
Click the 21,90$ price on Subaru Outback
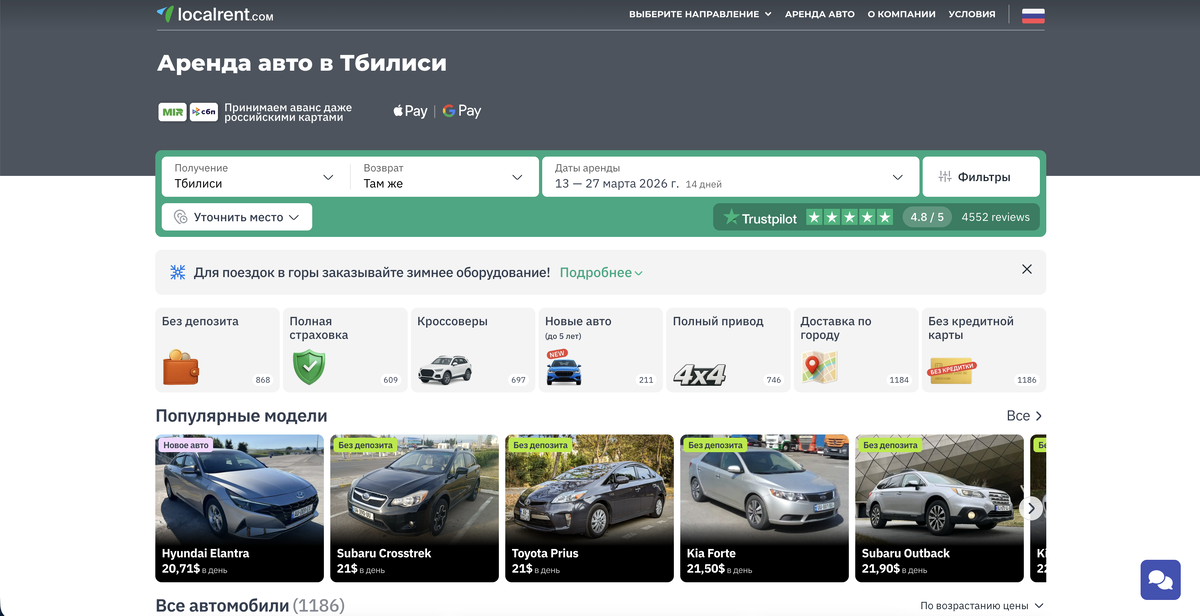click(881, 569)
